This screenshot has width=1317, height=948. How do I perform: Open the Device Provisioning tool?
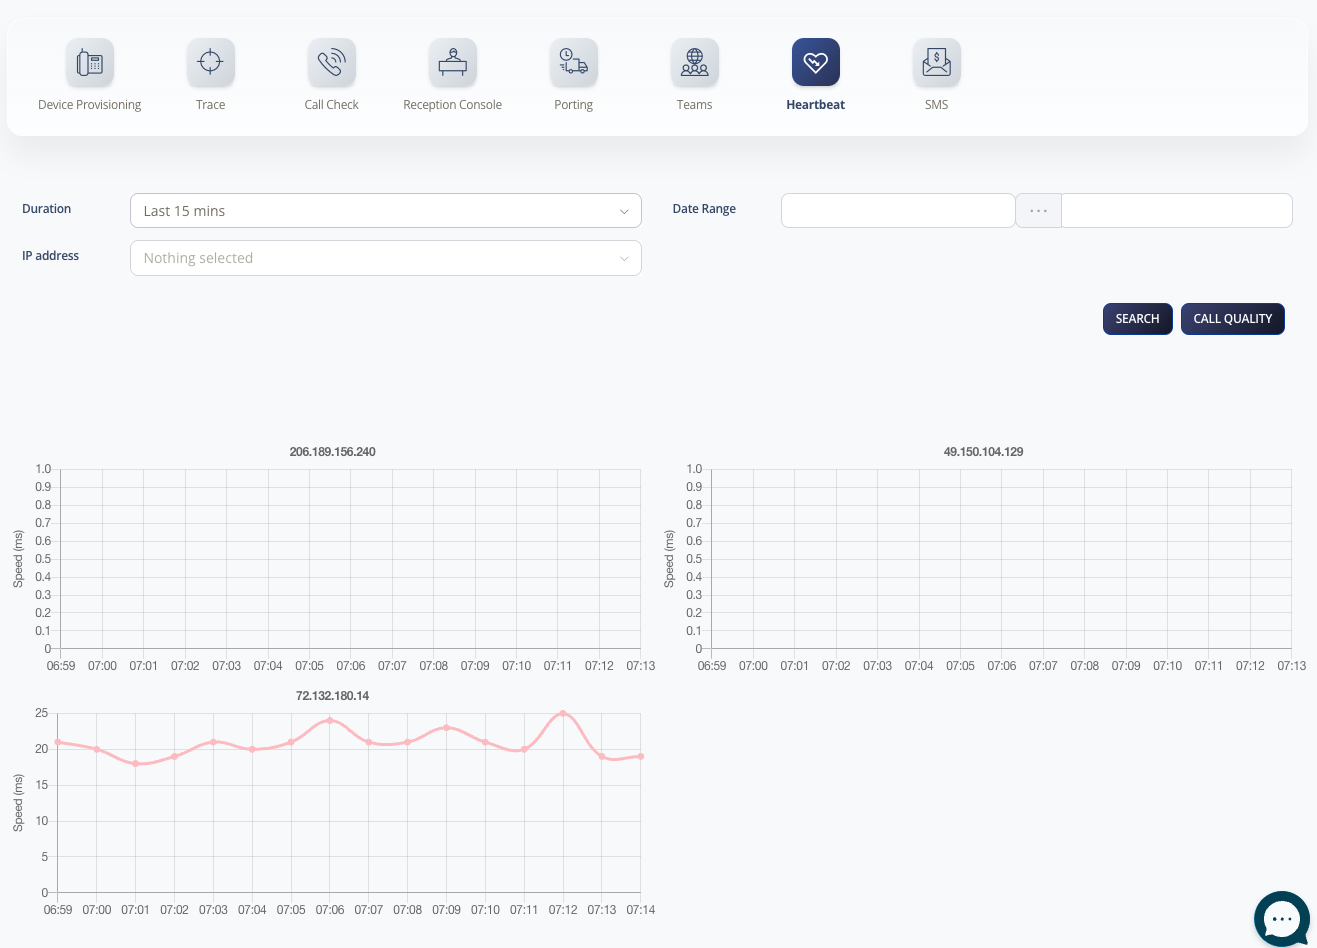(90, 63)
